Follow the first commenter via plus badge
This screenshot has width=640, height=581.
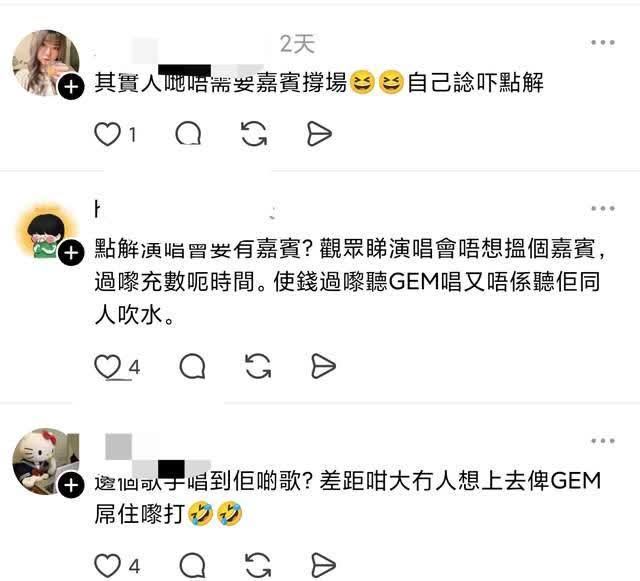point(71,87)
